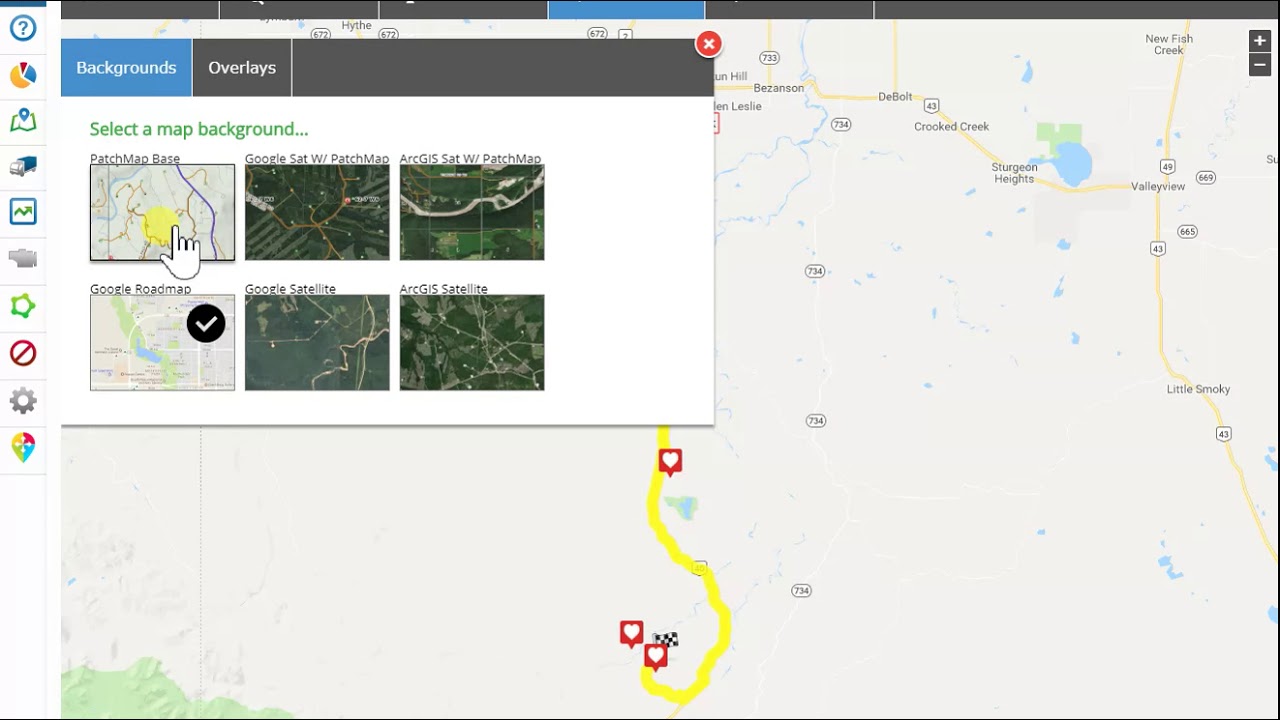Select the gray engine icon
The height and width of the screenshot is (720, 1280).
pos(23,259)
